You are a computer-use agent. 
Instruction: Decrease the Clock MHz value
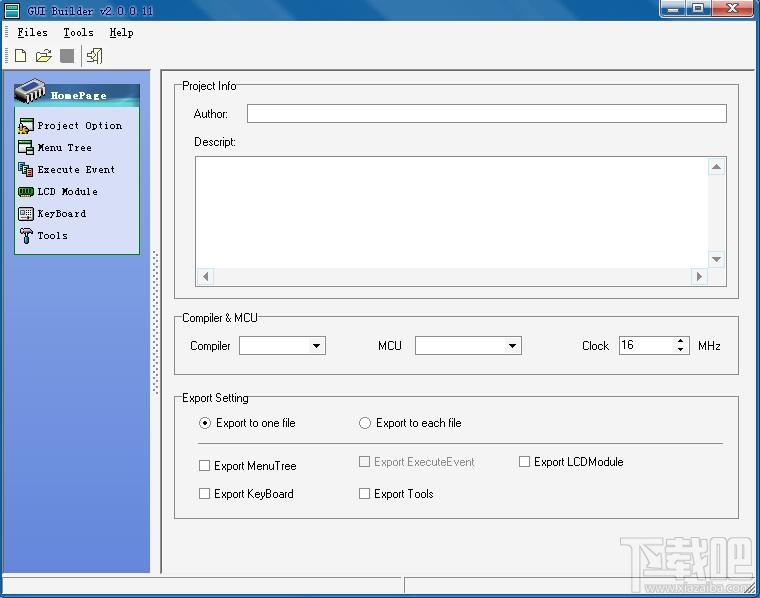[681, 349]
